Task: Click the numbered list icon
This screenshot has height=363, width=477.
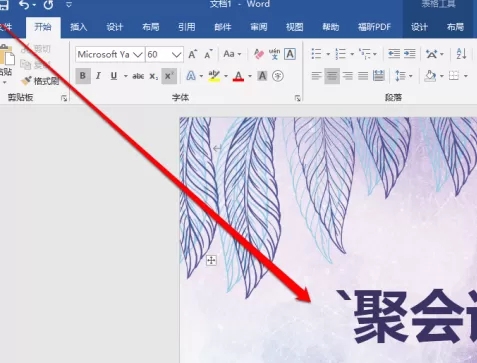Action: pos(340,54)
